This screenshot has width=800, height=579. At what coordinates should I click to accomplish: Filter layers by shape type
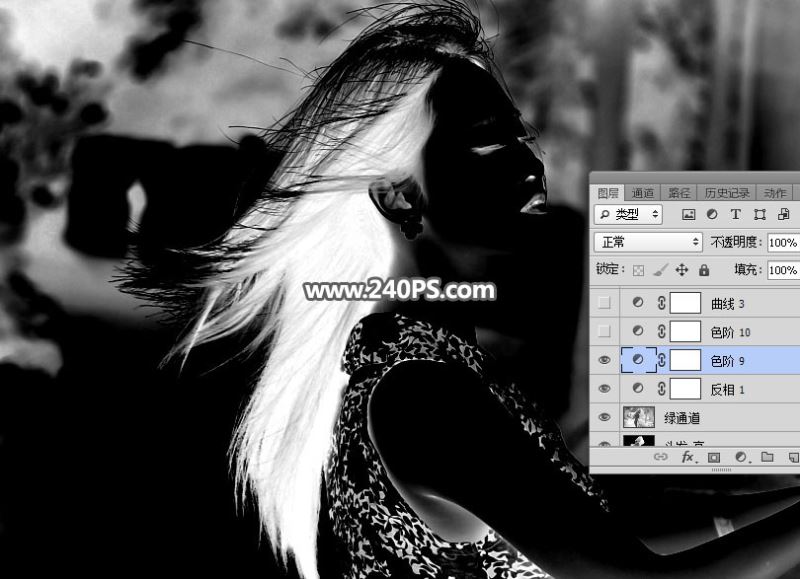[760, 215]
